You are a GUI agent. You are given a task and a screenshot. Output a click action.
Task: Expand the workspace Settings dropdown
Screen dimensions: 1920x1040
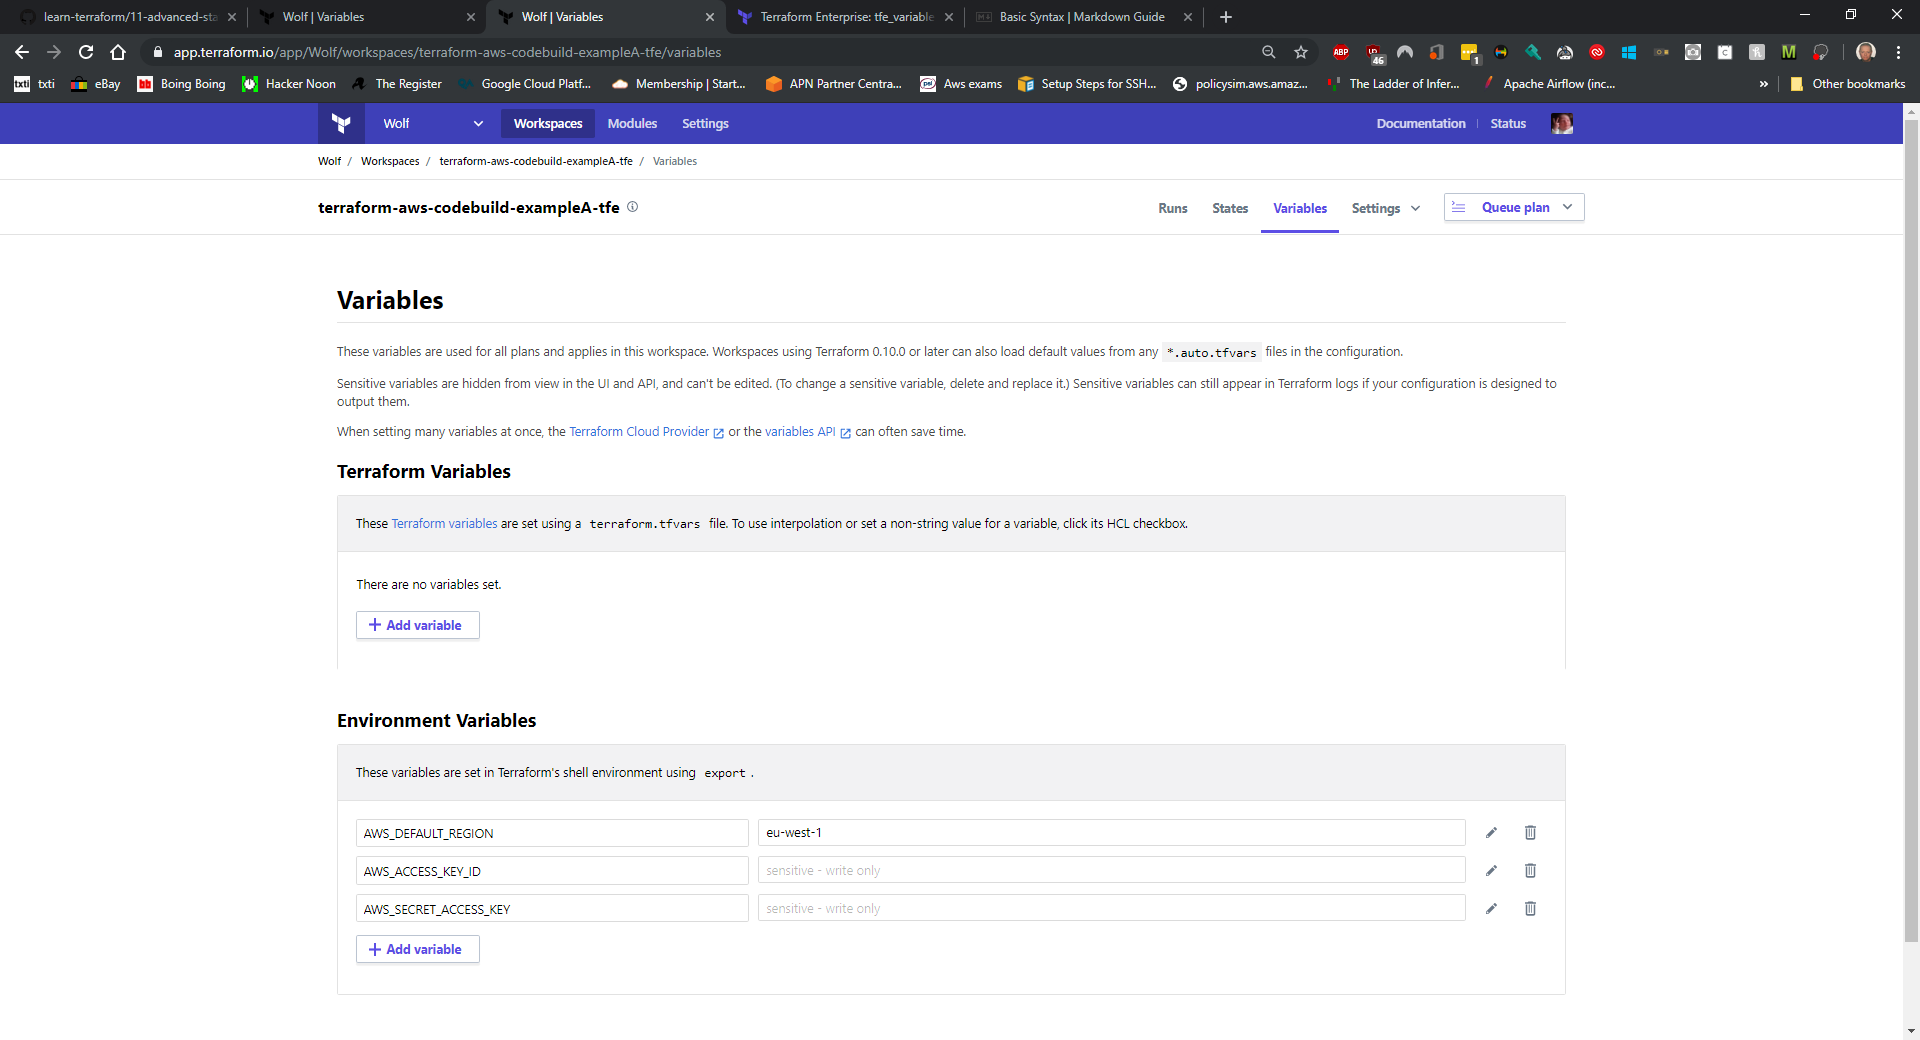coord(1385,208)
